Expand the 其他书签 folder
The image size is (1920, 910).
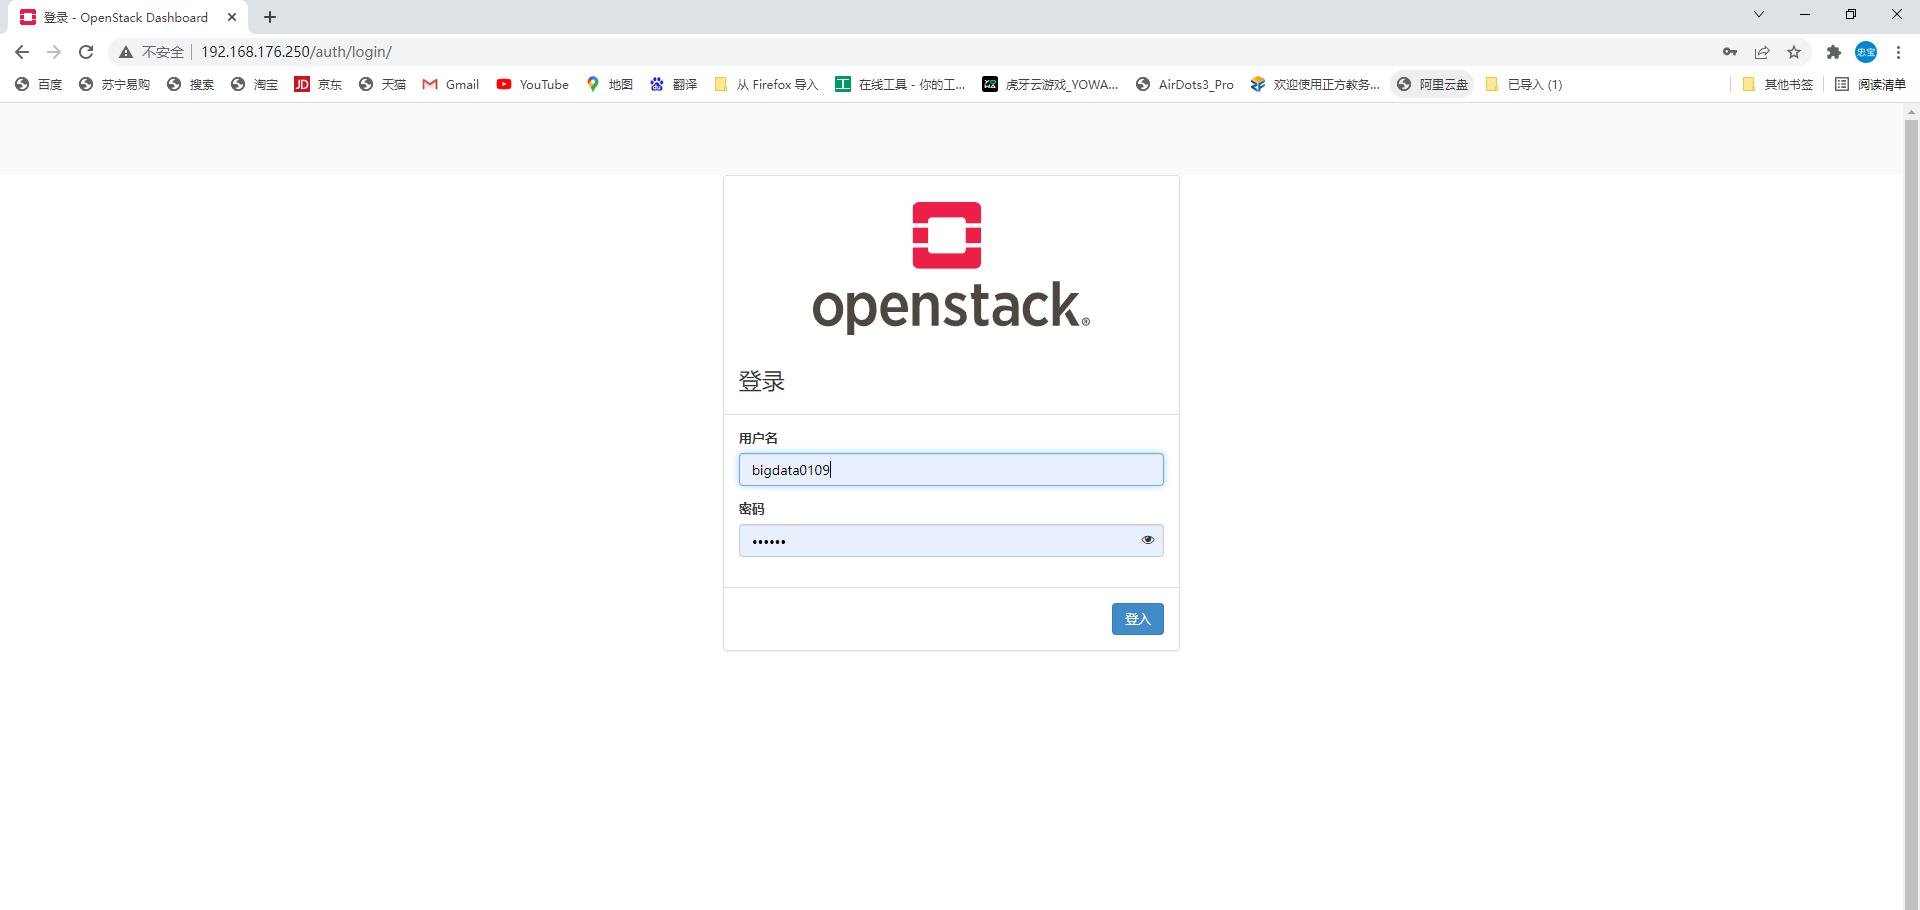[x=1778, y=85]
